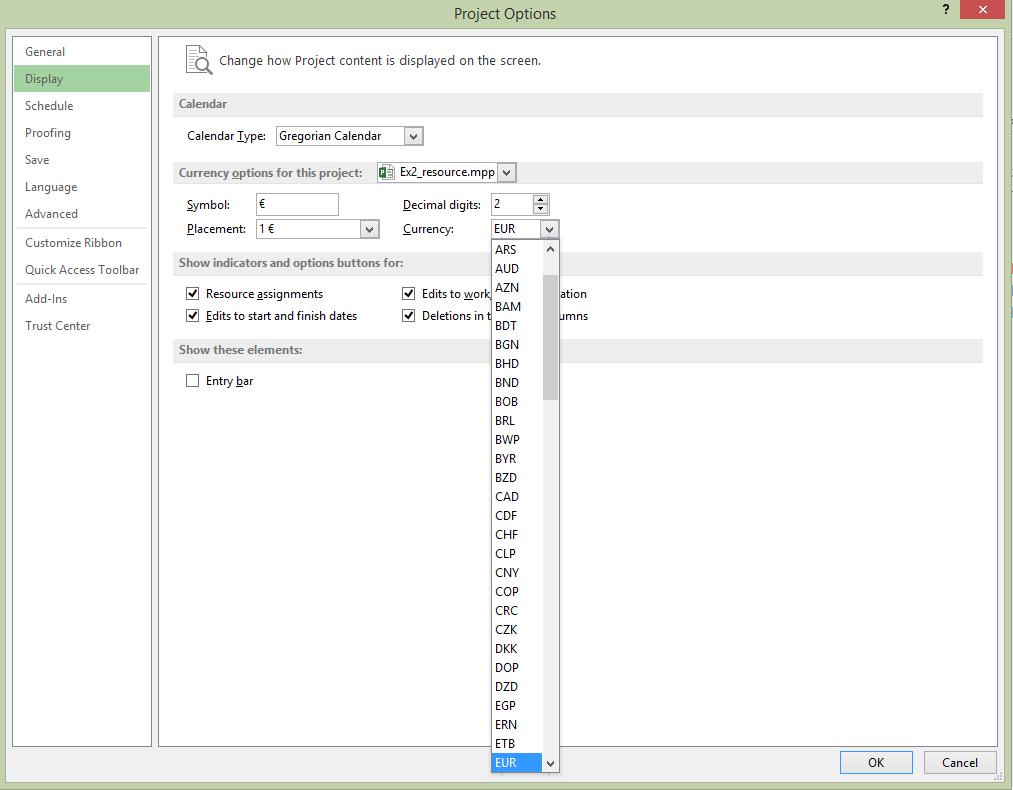The height and width of the screenshot is (790, 1013).
Task: Confirm with the OK button
Action: 876,763
